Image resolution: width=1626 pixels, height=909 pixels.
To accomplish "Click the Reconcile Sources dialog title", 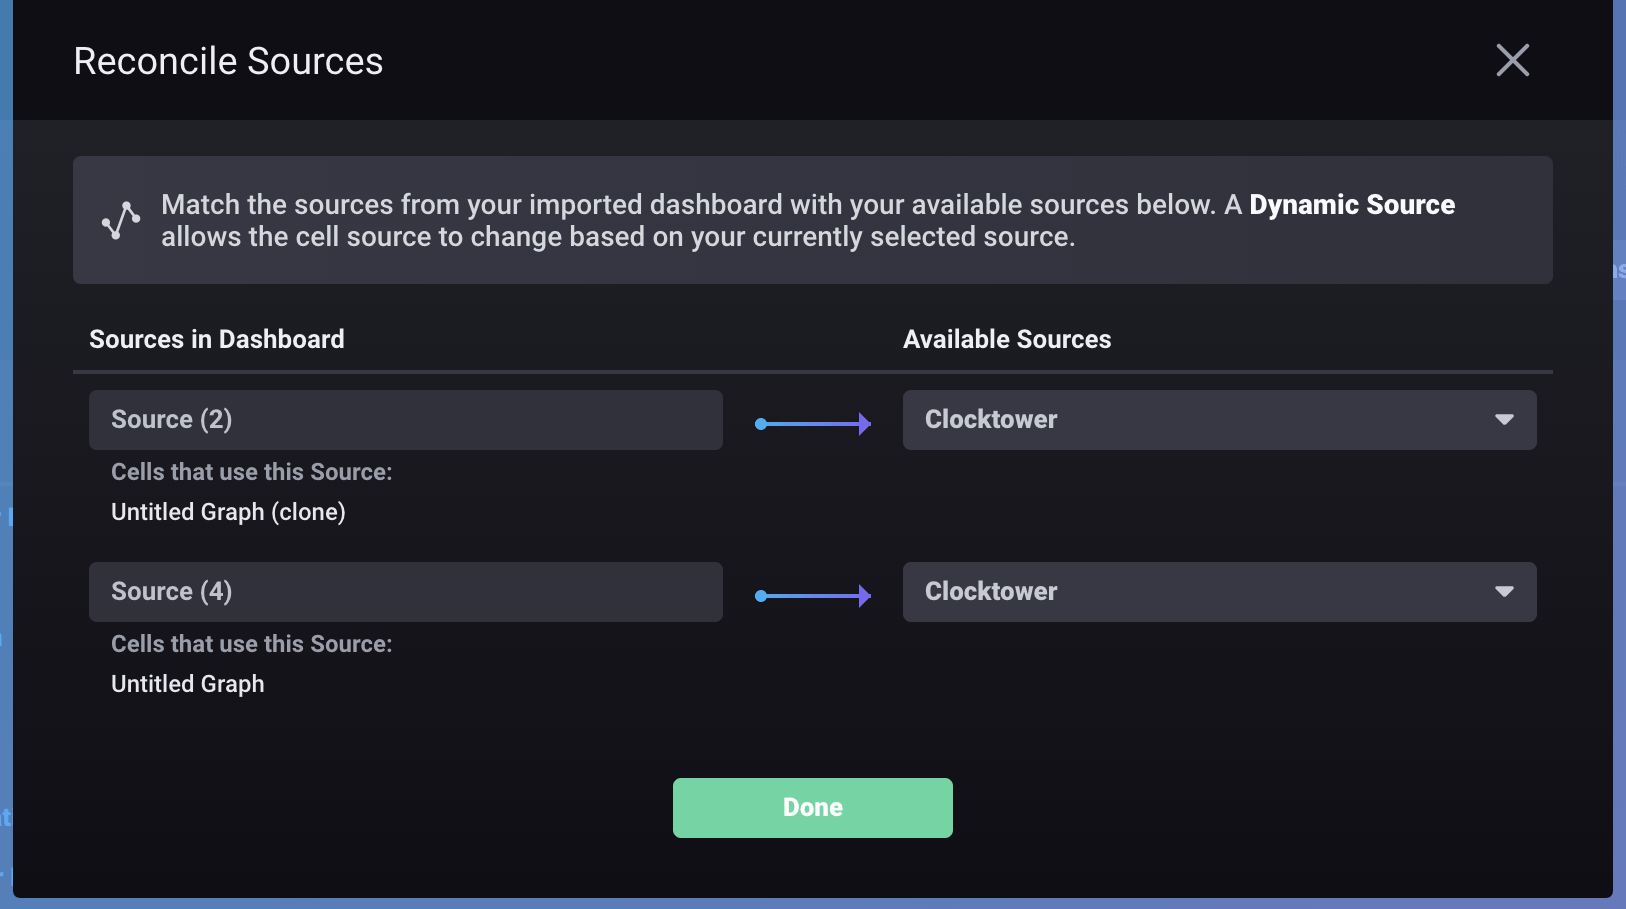I will [228, 61].
